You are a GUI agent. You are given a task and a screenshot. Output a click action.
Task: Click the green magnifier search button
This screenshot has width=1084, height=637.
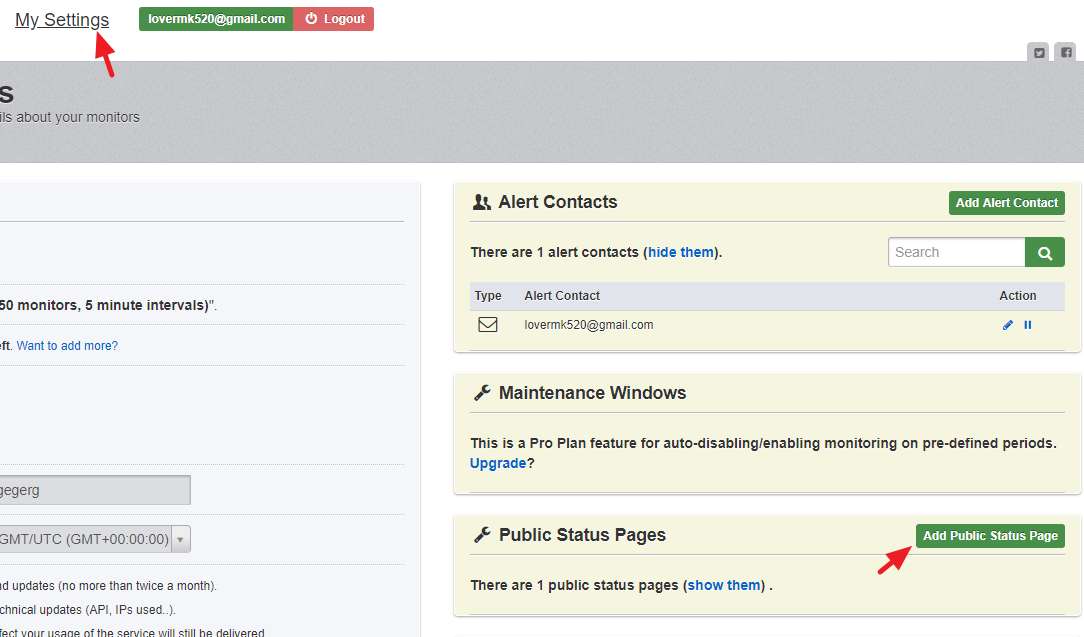(1045, 253)
